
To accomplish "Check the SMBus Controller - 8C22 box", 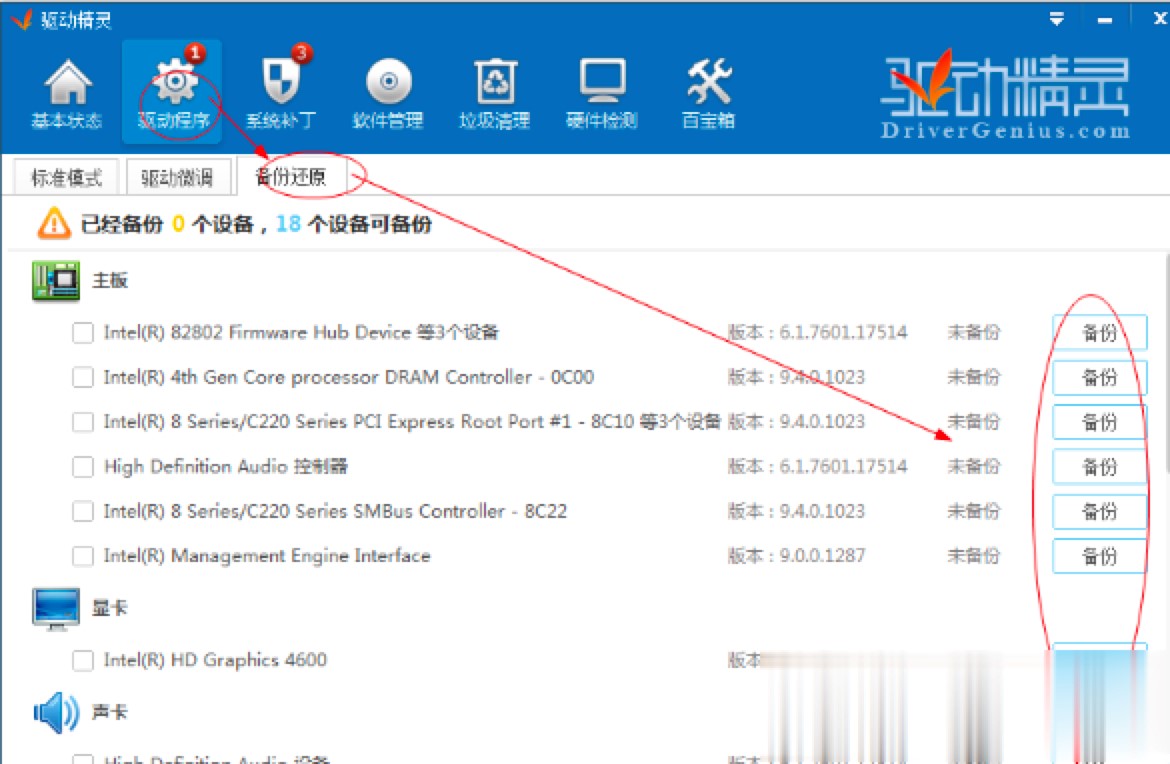I will pyautogui.click(x=83, y=512).
